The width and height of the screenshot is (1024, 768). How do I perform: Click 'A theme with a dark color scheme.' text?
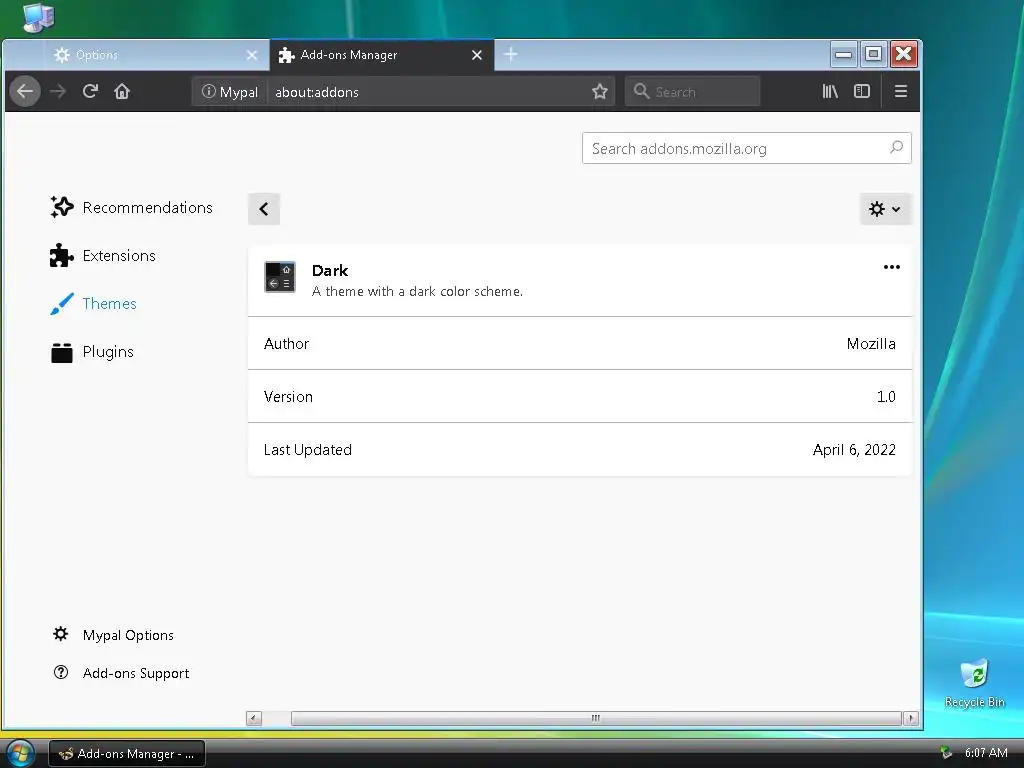(417, 291)
